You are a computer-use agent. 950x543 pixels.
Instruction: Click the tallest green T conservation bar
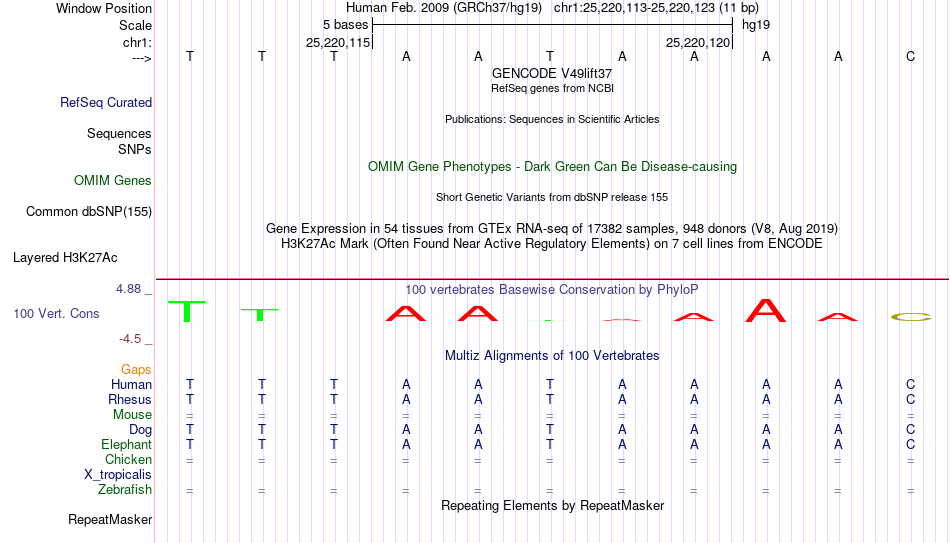tap(187, 311)
